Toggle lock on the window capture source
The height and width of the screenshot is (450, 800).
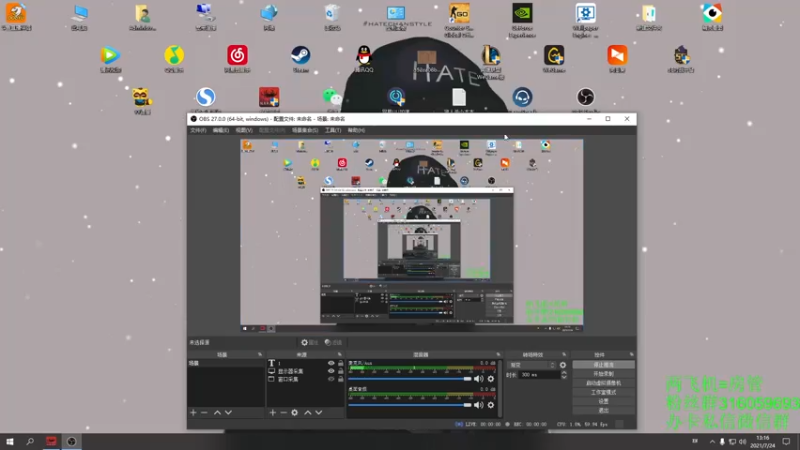(x=341, y=379)
